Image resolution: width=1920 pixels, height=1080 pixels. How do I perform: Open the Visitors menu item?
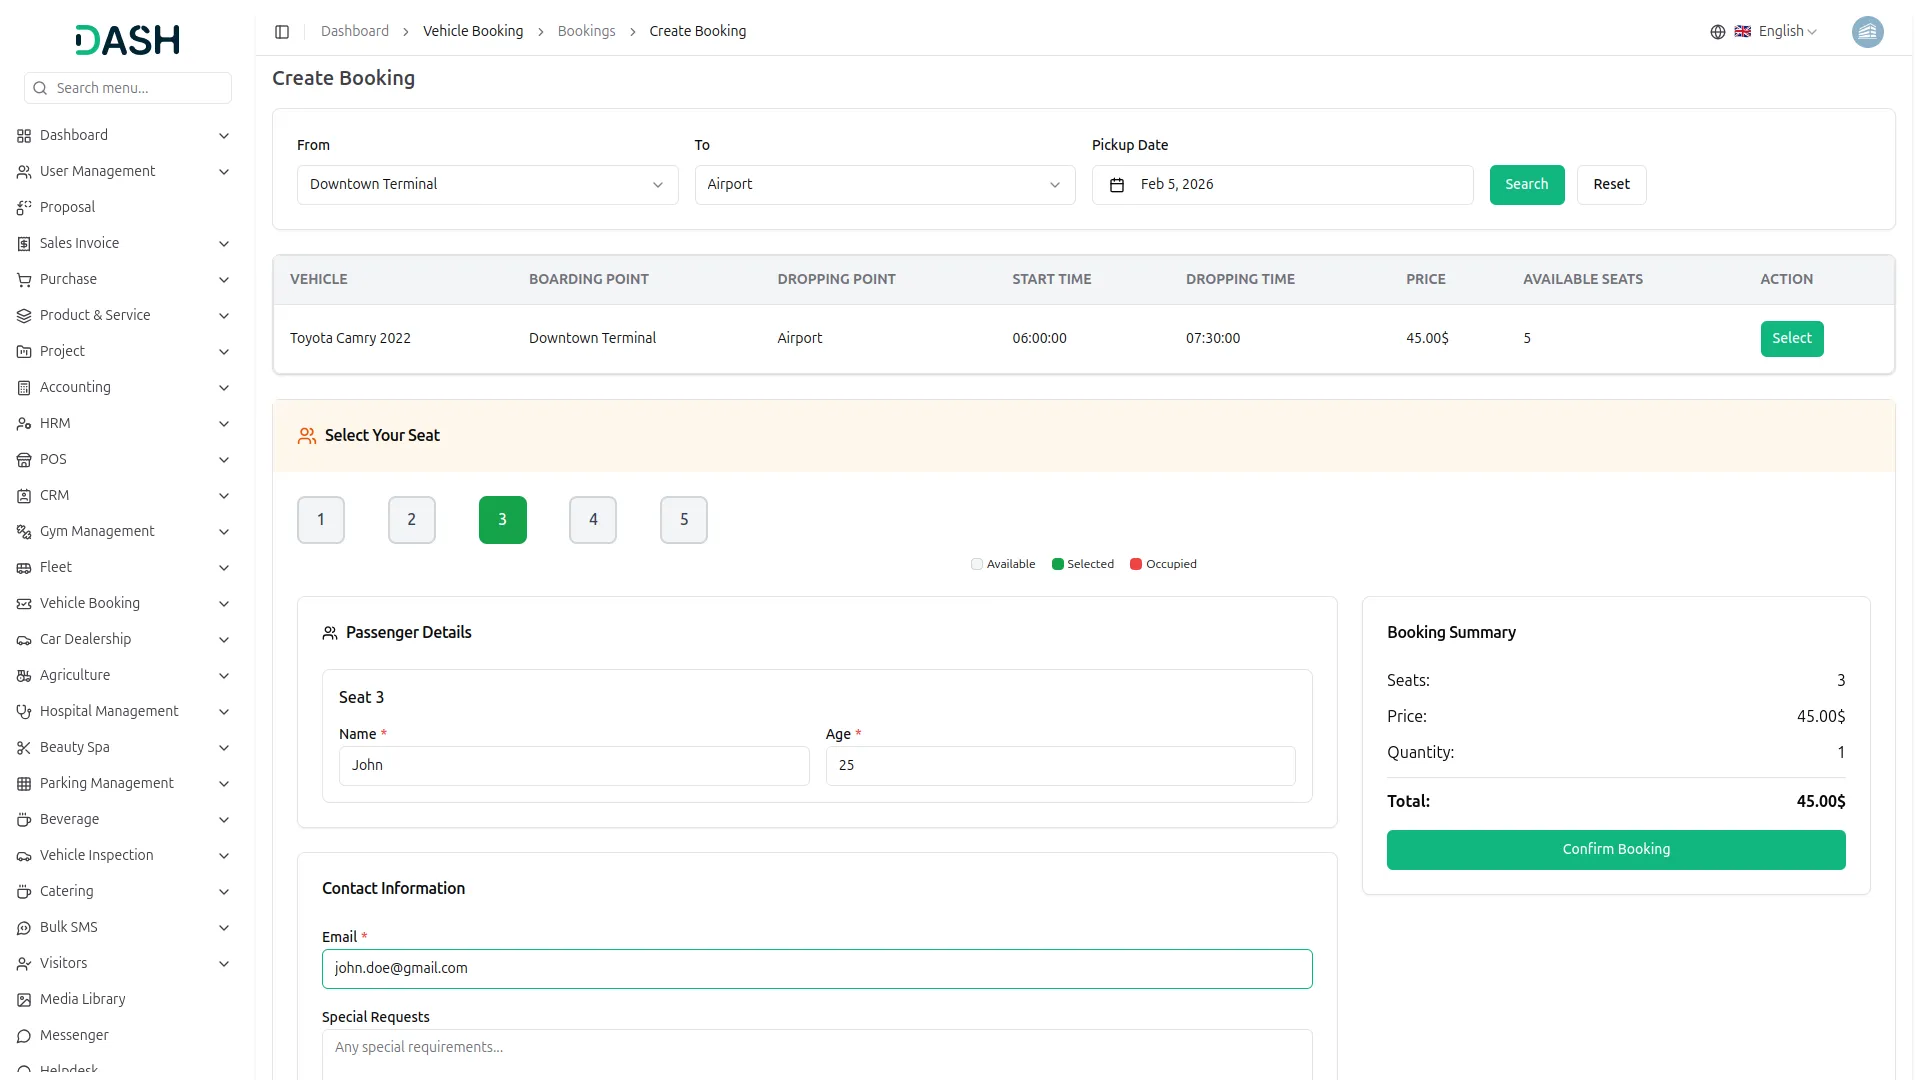(x=124, y=964)
